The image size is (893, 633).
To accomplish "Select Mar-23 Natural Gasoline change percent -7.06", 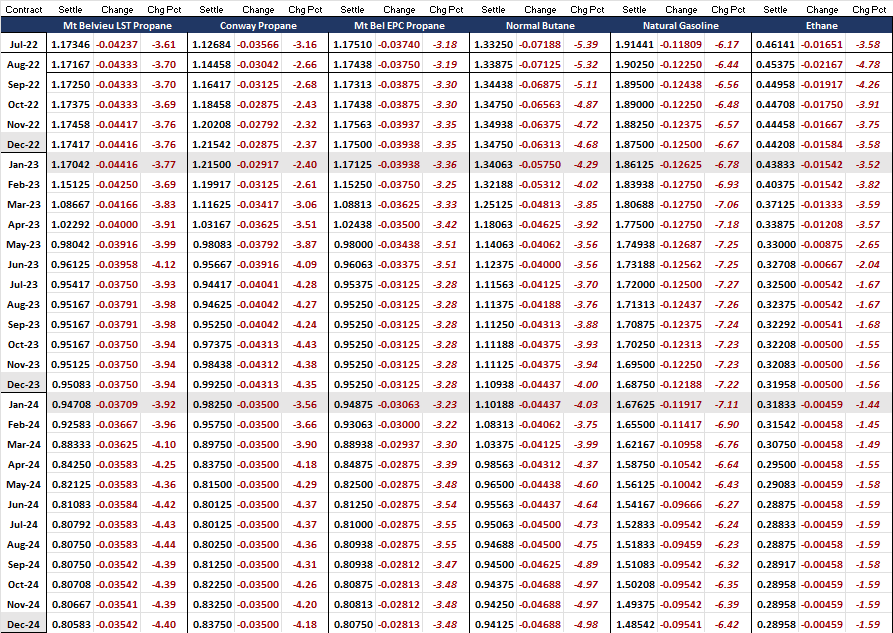I will pyautogui.click(x=727, y=205).
